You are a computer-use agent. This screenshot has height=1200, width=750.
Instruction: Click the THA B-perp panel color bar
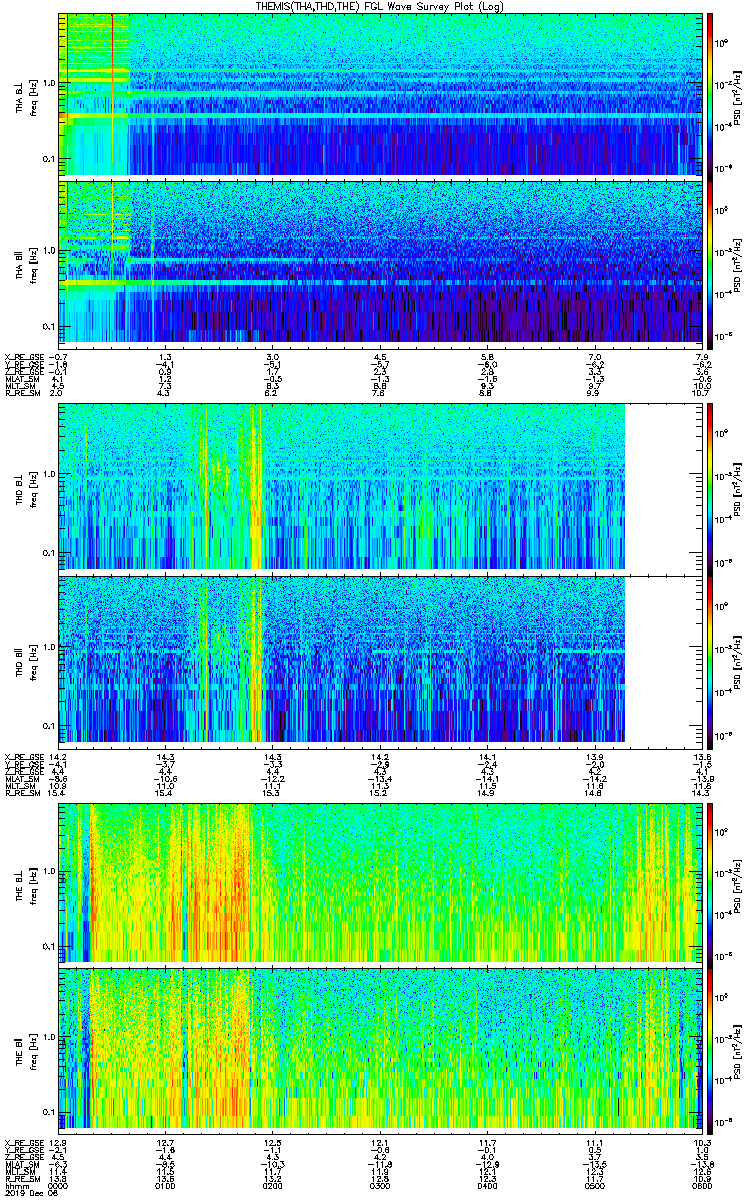pyautogui.click(x=710, y=95)
